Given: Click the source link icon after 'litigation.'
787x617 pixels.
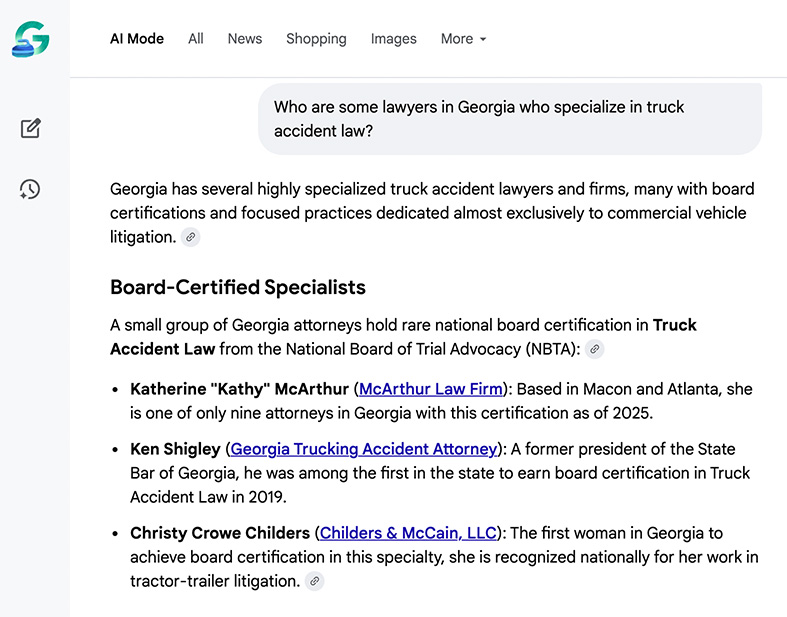Looking at the screenshot, I should 190,238.
